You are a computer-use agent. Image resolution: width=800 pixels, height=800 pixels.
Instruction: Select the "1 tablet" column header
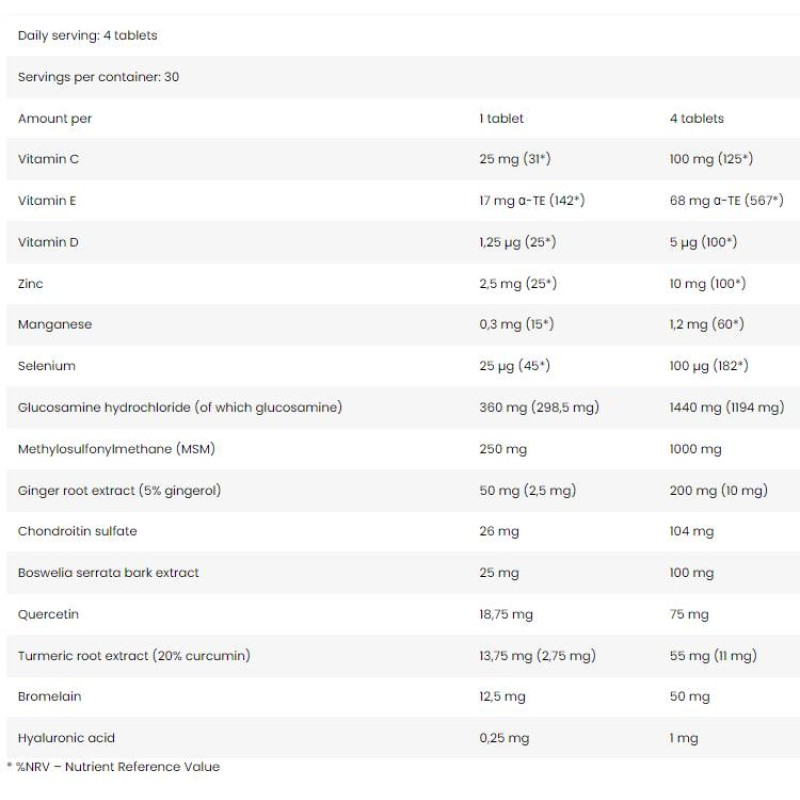click(501, 118)
